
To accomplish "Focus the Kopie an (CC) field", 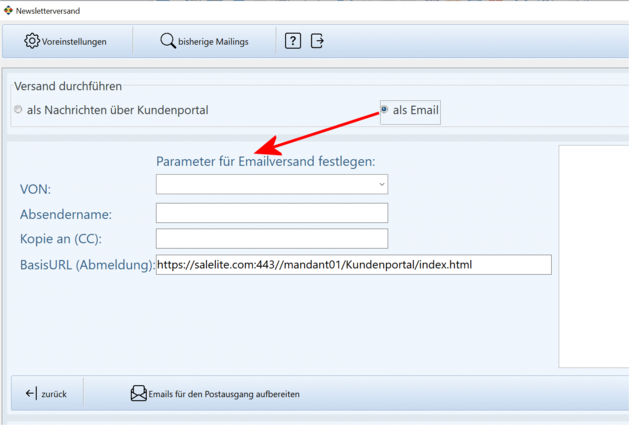I will 272,239.
